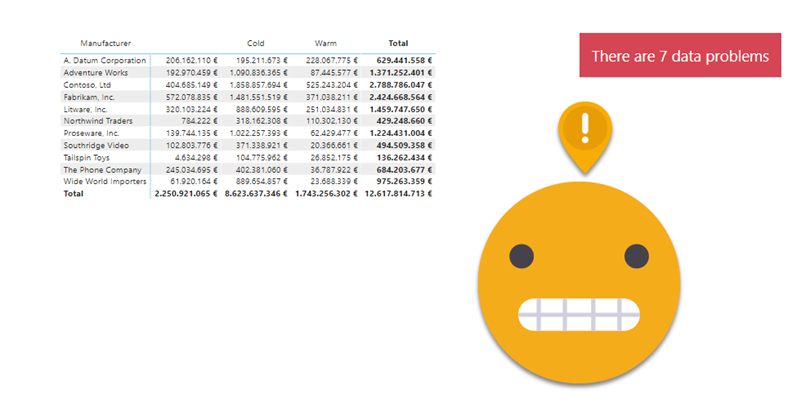Click the Cold column header

coord(255,44)
